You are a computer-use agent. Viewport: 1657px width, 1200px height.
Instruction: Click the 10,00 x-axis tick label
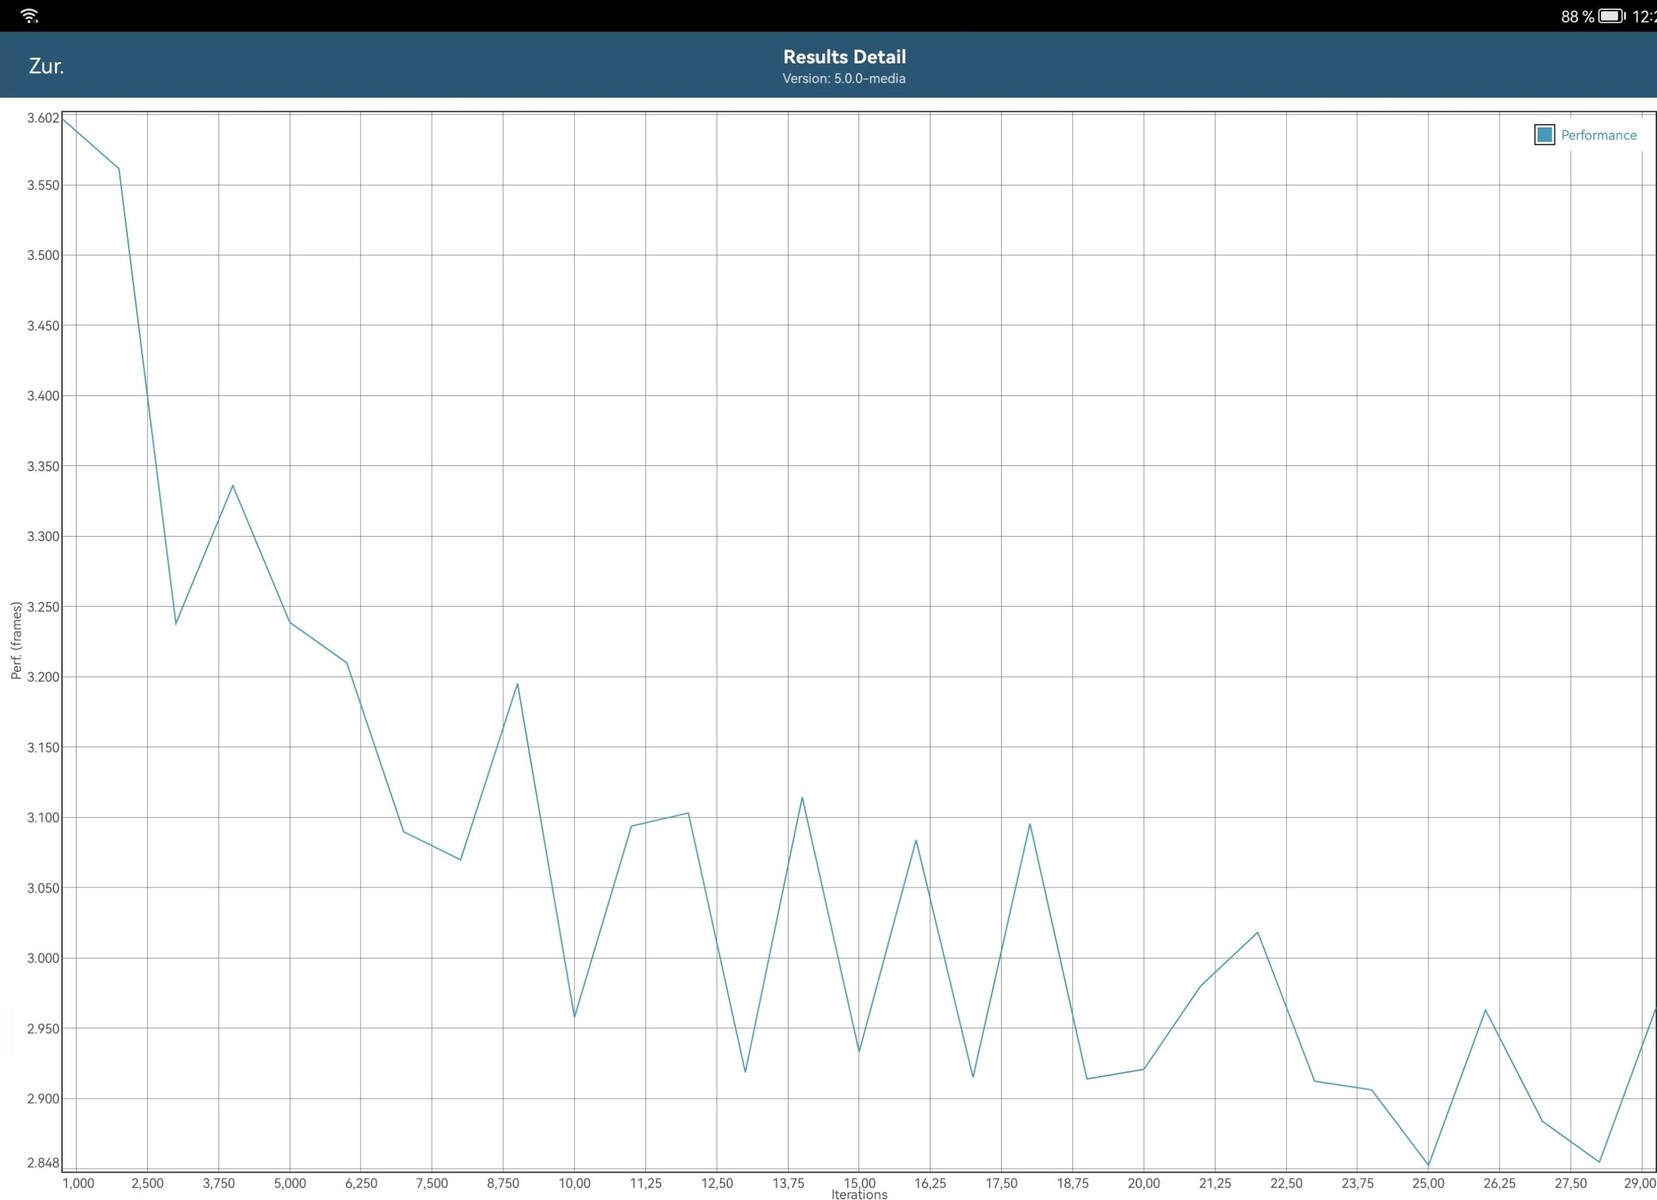574,1183
